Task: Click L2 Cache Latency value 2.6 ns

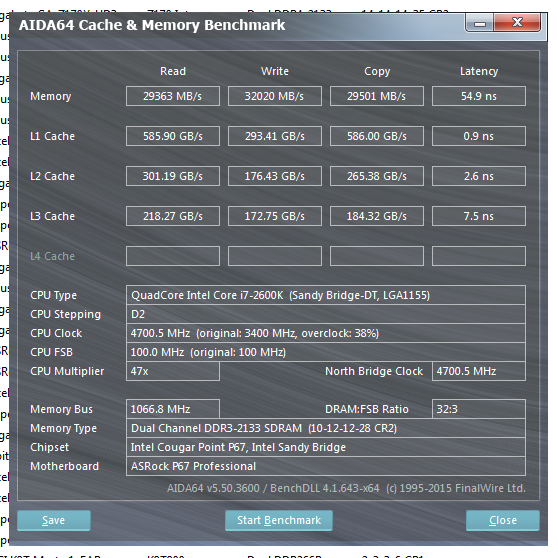Action: 479,176
